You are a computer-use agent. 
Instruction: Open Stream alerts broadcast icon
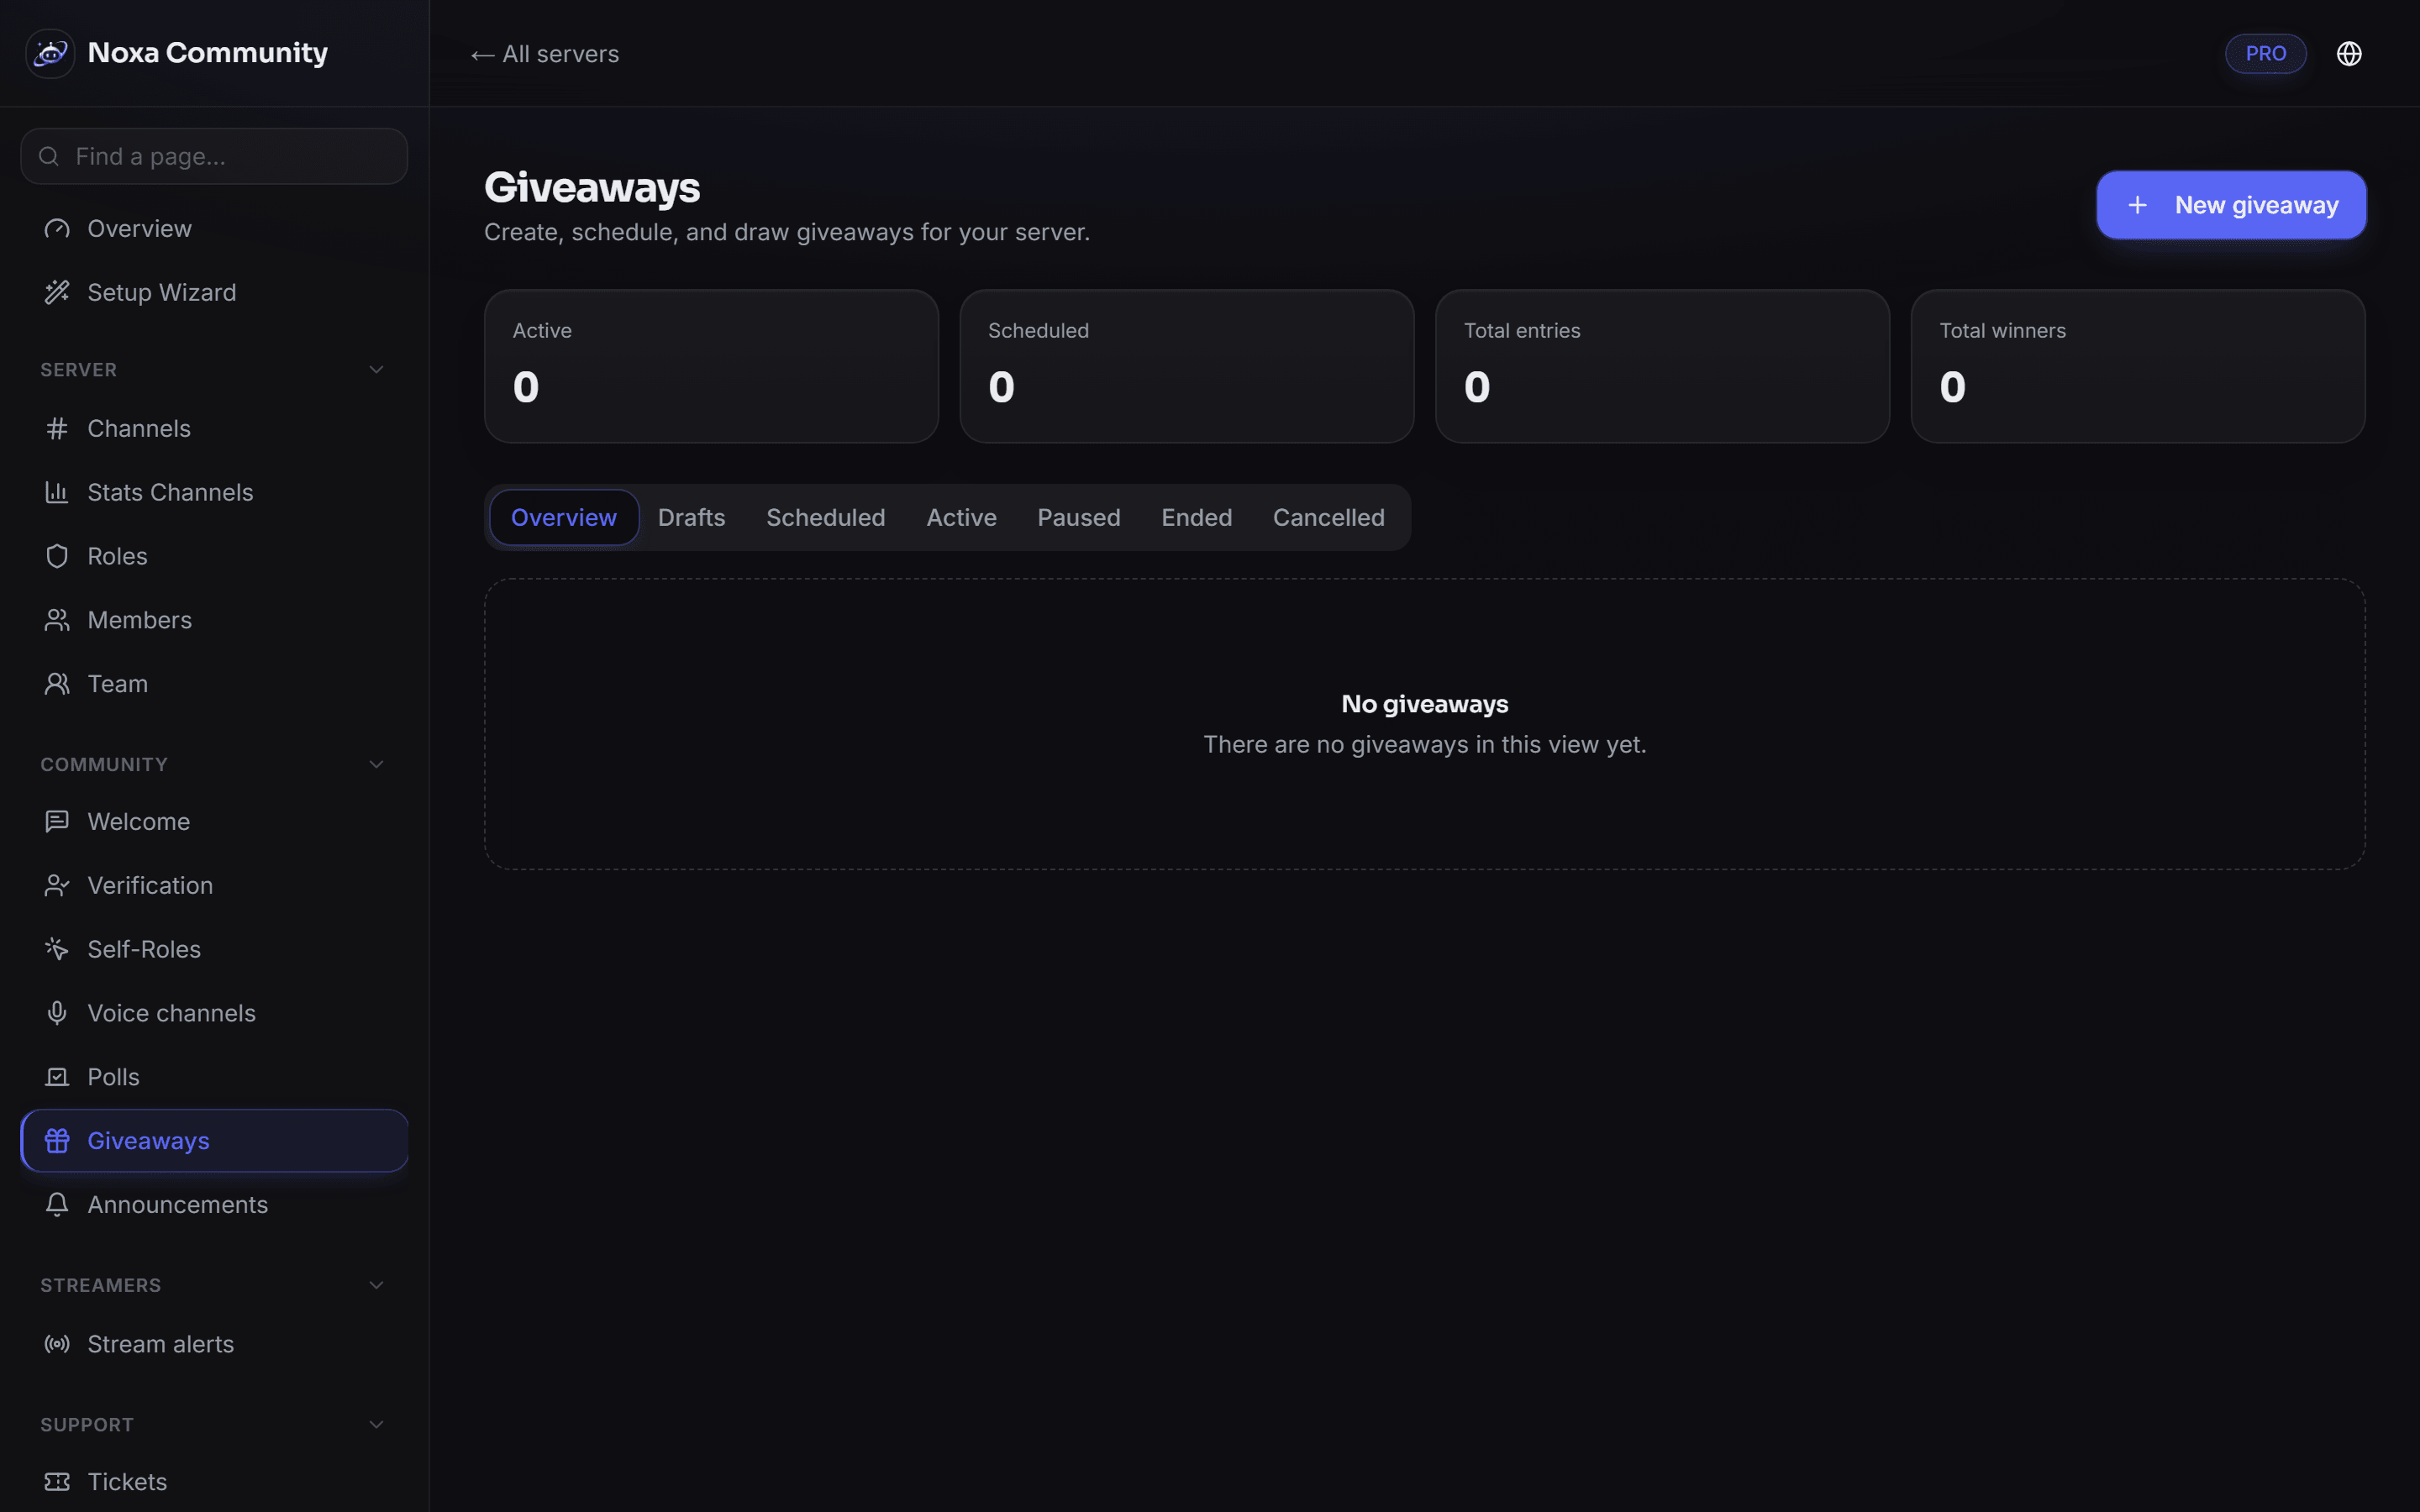pos(57,1344)
